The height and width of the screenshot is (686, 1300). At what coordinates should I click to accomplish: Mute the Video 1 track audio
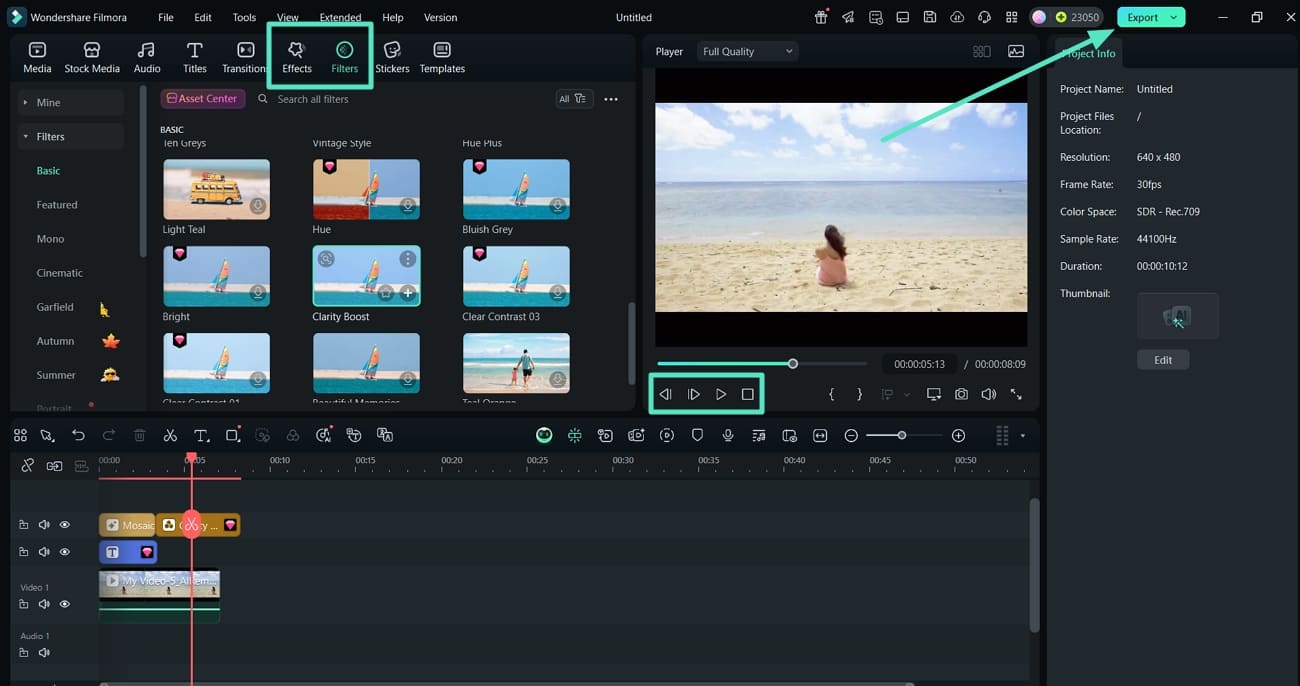tap(44, 604)
